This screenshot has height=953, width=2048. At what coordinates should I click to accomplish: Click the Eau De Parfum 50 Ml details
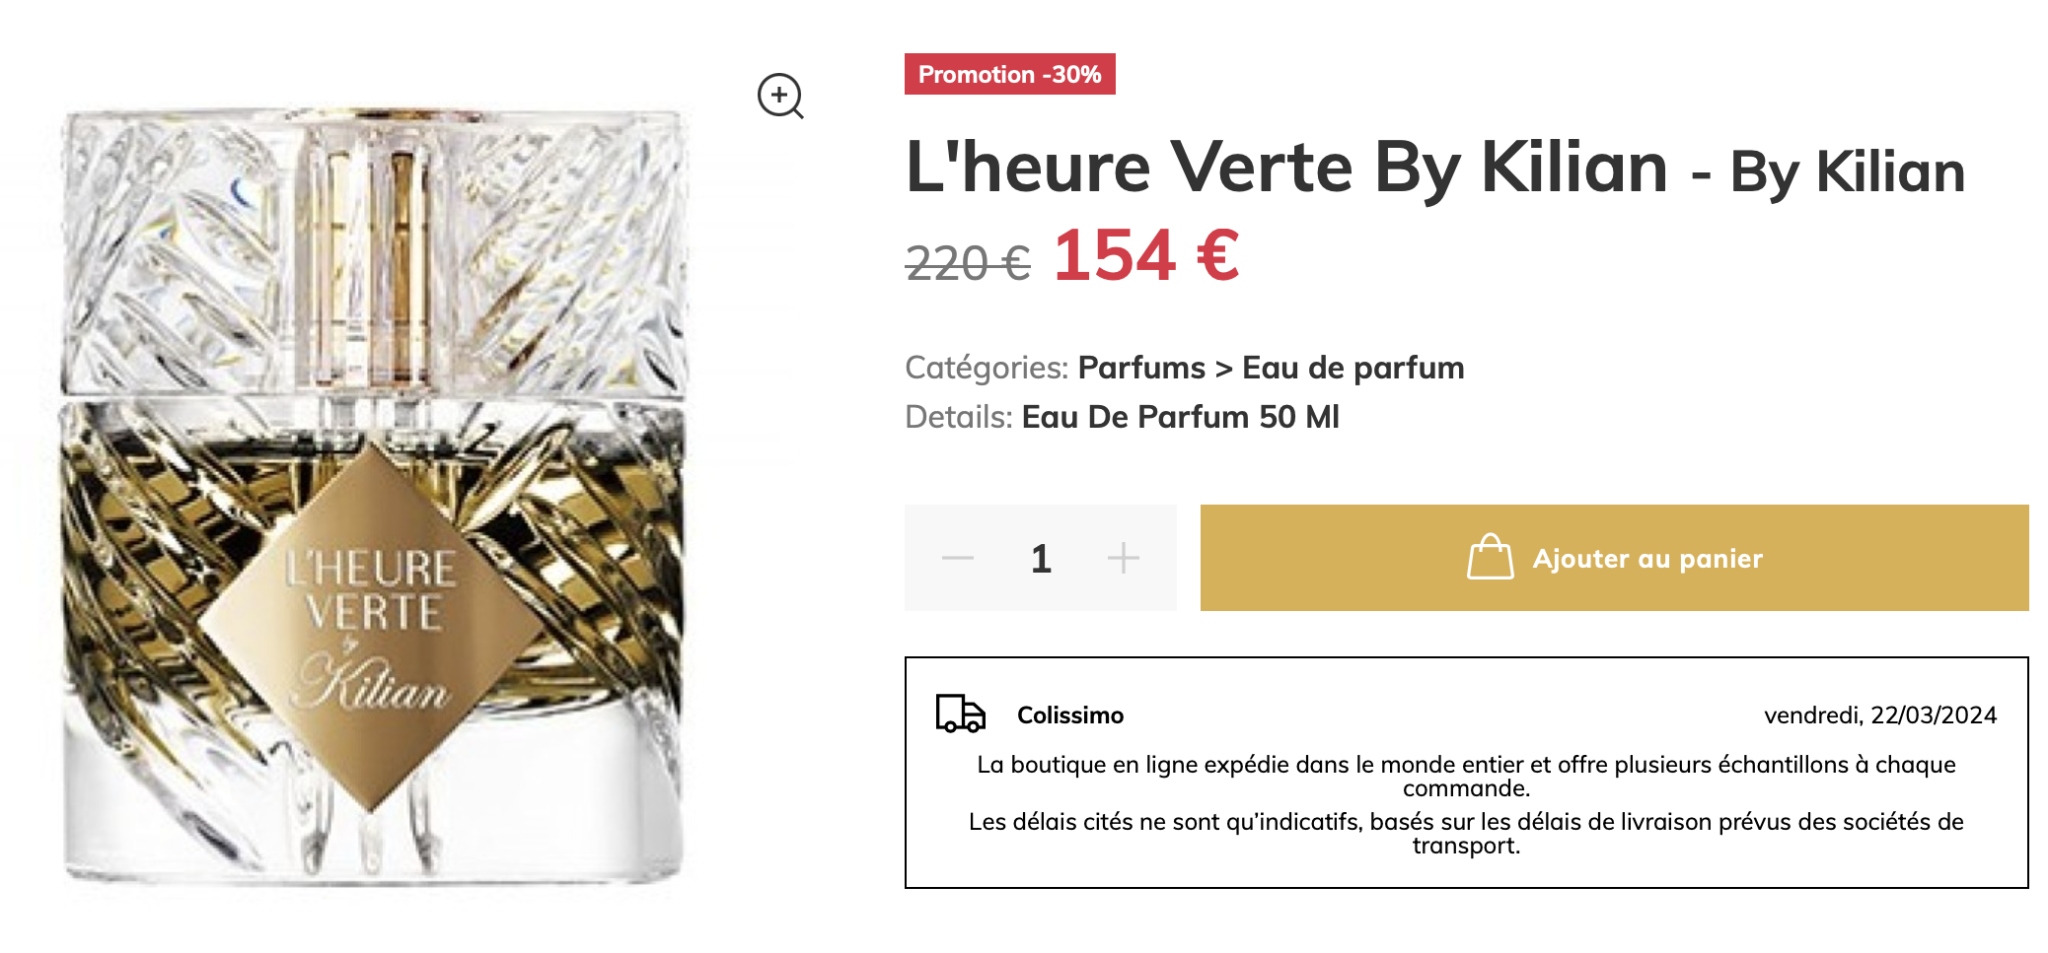1180,417
